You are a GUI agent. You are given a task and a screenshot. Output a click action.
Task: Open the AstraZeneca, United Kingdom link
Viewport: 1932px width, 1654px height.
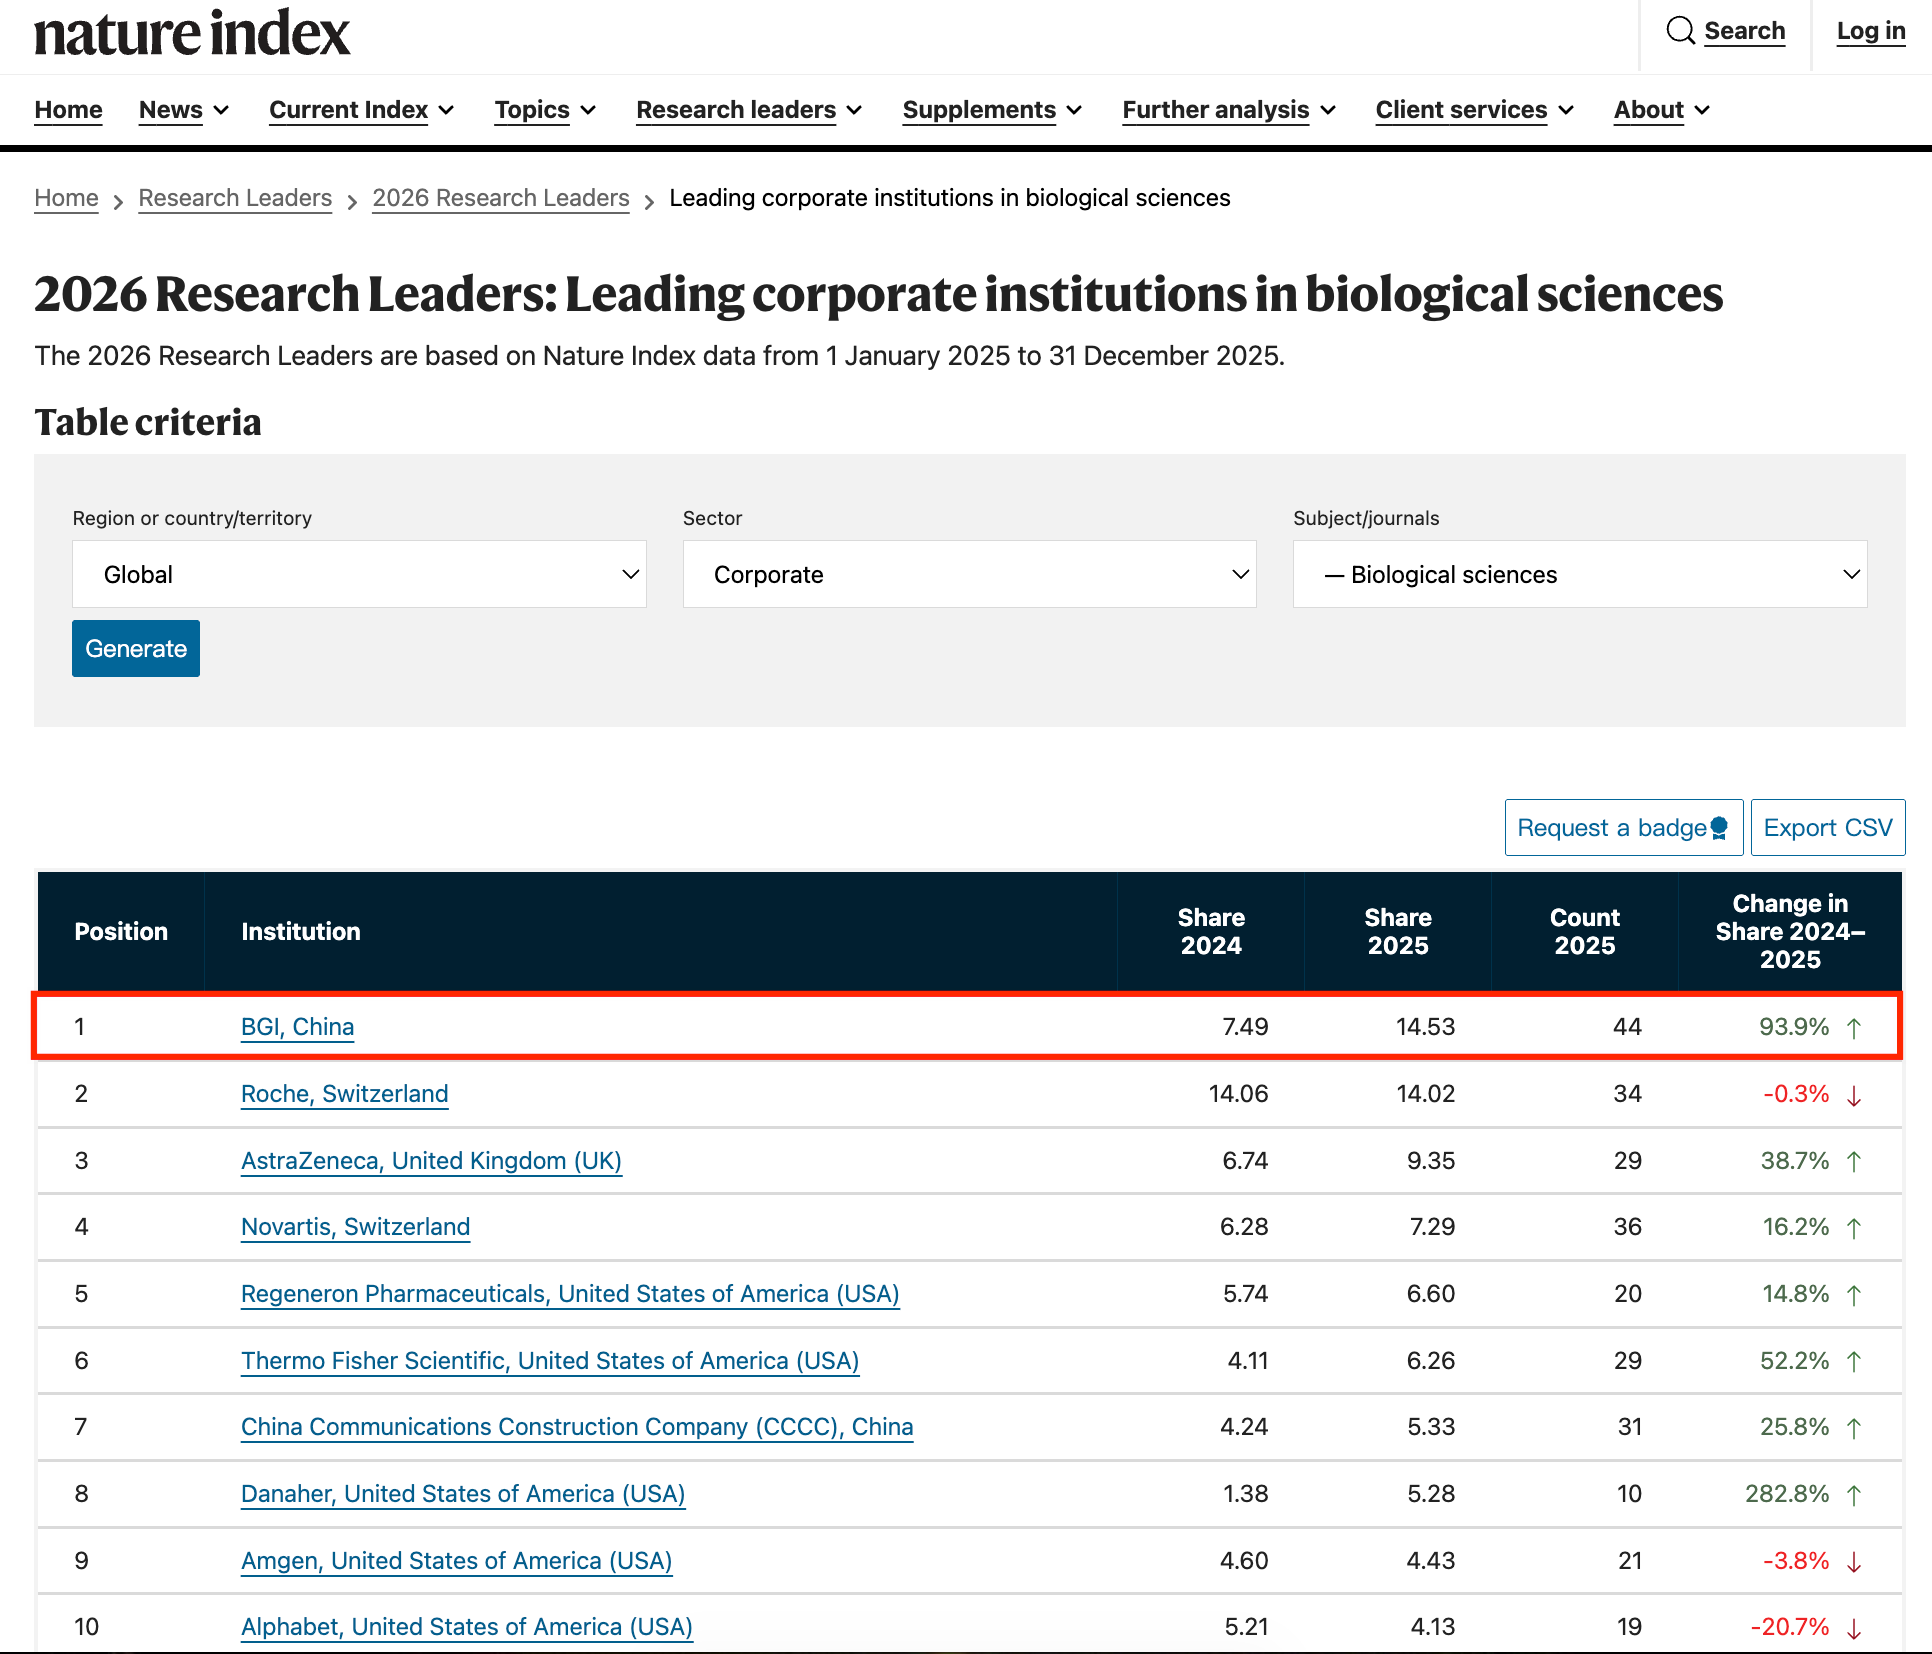tap(432, 1161)
